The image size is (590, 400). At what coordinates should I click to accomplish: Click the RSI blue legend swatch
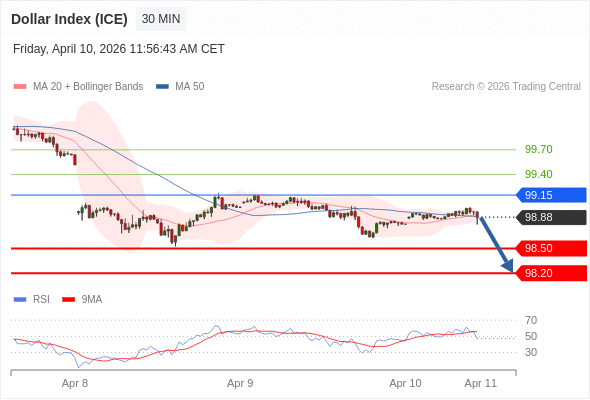pos(20,300)
